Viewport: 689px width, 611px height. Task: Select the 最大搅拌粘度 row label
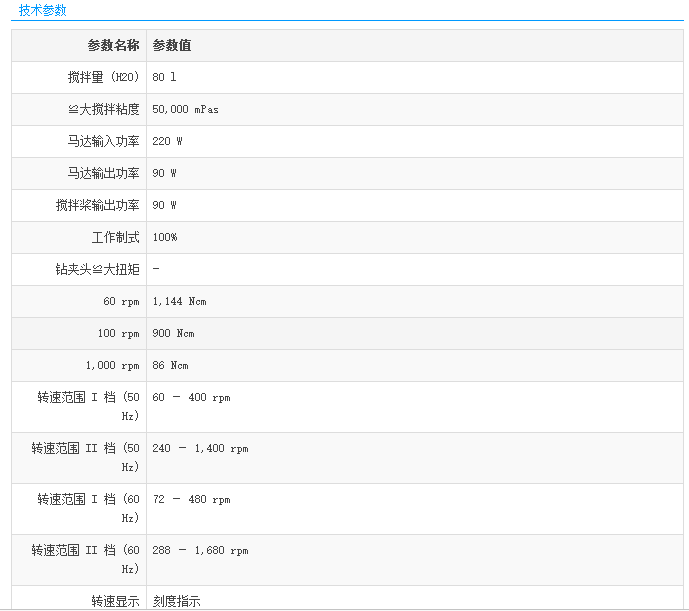(x=97, y=109)
